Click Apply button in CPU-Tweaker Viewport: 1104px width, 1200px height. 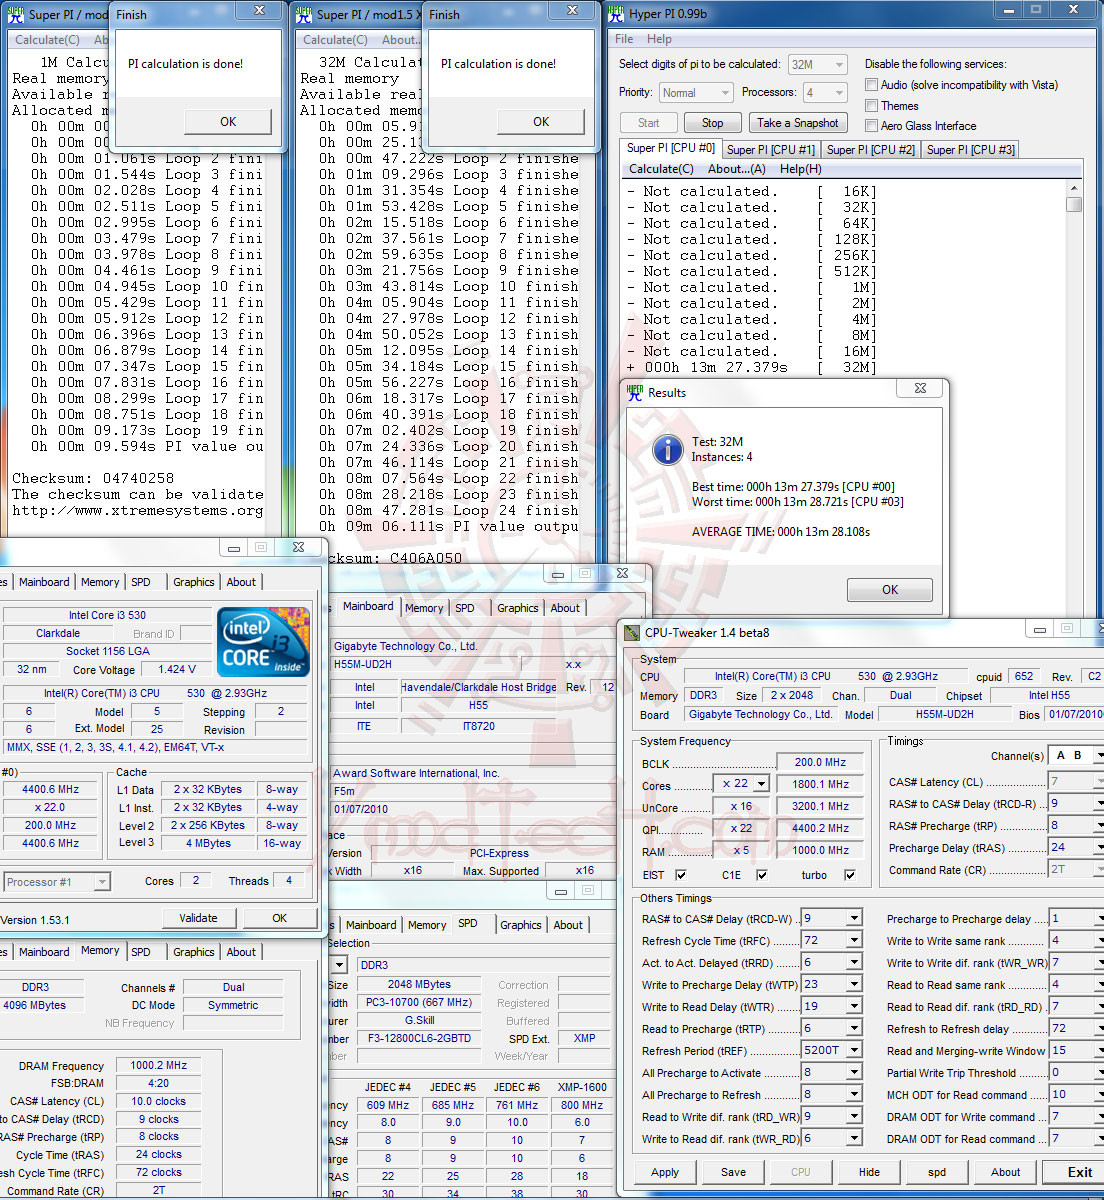pyautogui.click(x=665, y=1172)
